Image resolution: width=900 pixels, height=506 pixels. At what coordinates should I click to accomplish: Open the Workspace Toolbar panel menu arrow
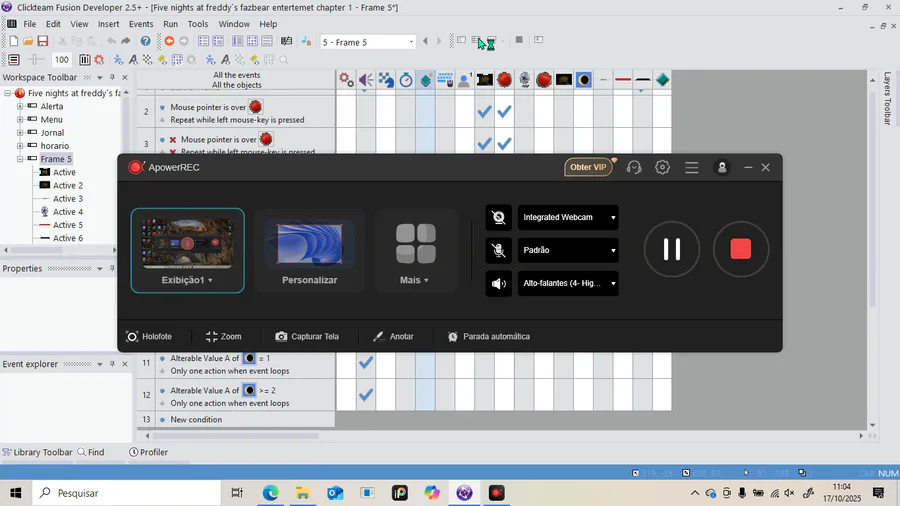(99, 77)
